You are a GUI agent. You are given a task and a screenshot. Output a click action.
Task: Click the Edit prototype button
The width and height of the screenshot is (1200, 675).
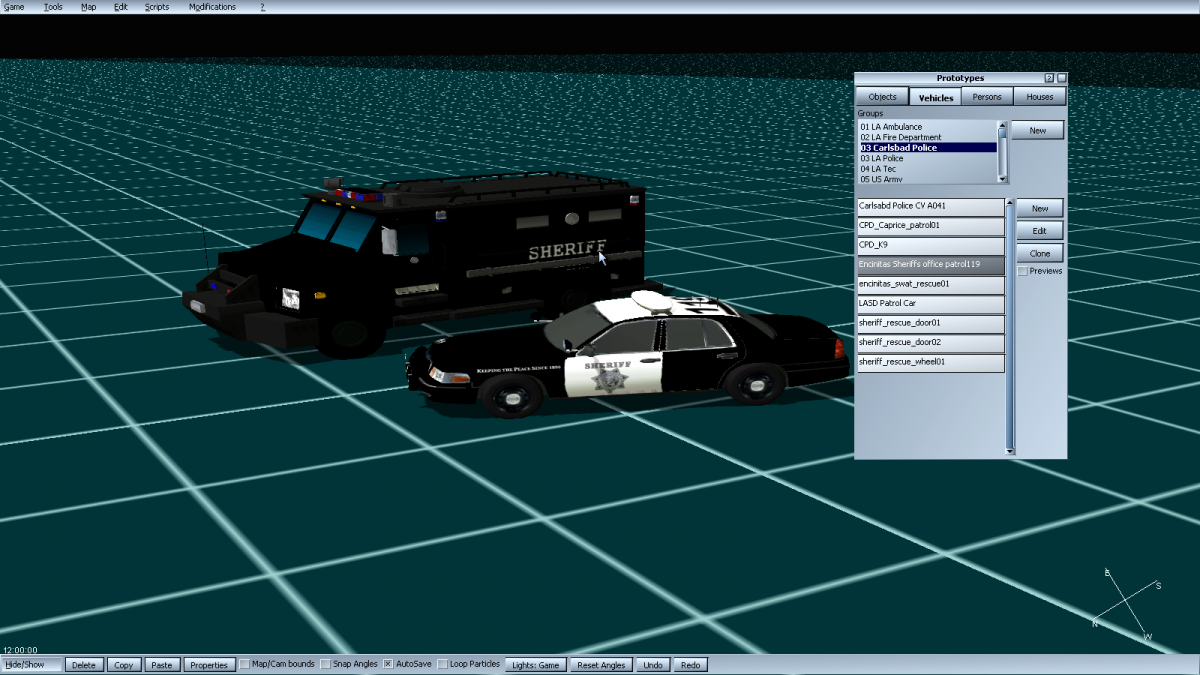[1040, 231]
